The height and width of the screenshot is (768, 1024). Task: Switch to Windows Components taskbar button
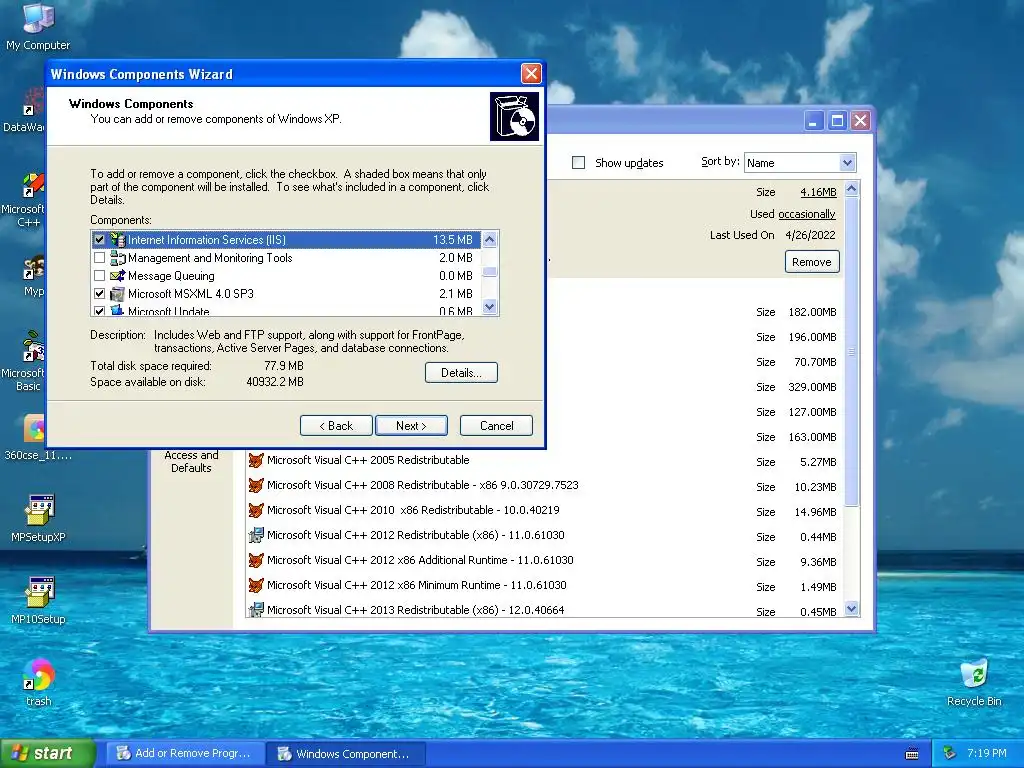click(x=346, y=754)
